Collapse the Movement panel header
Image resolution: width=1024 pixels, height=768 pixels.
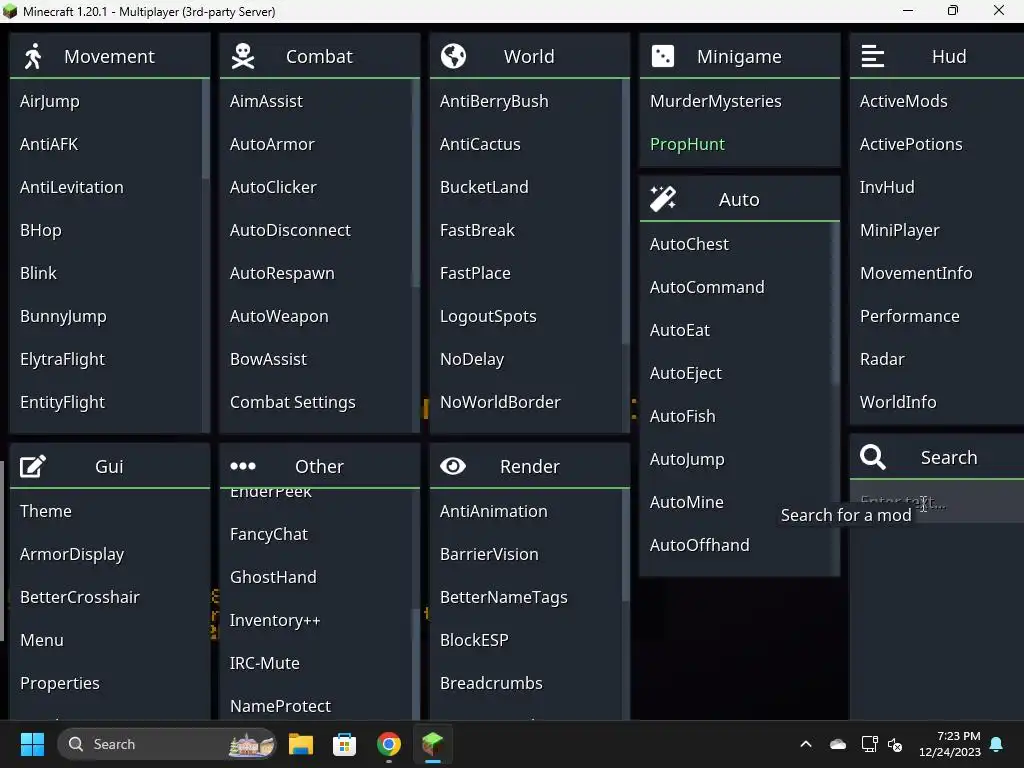110,56
